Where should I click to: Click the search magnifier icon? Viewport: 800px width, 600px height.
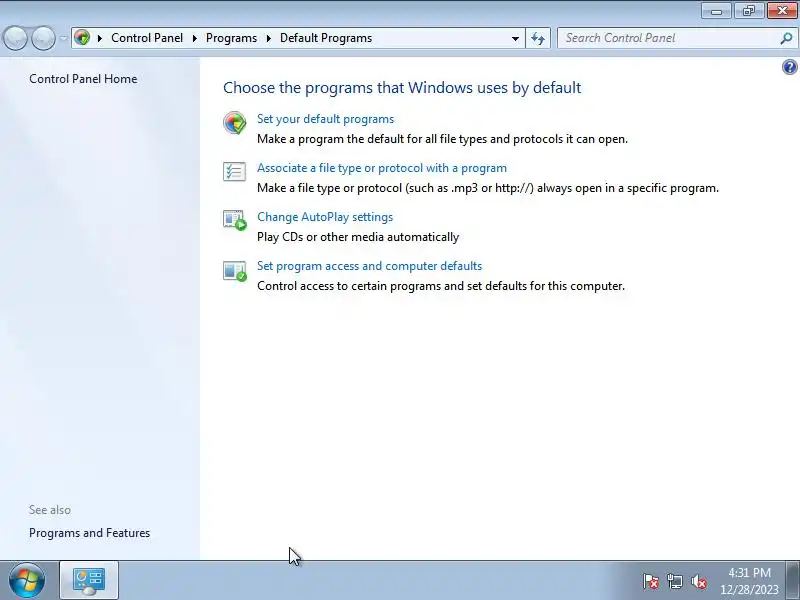(x=786, y=38)
